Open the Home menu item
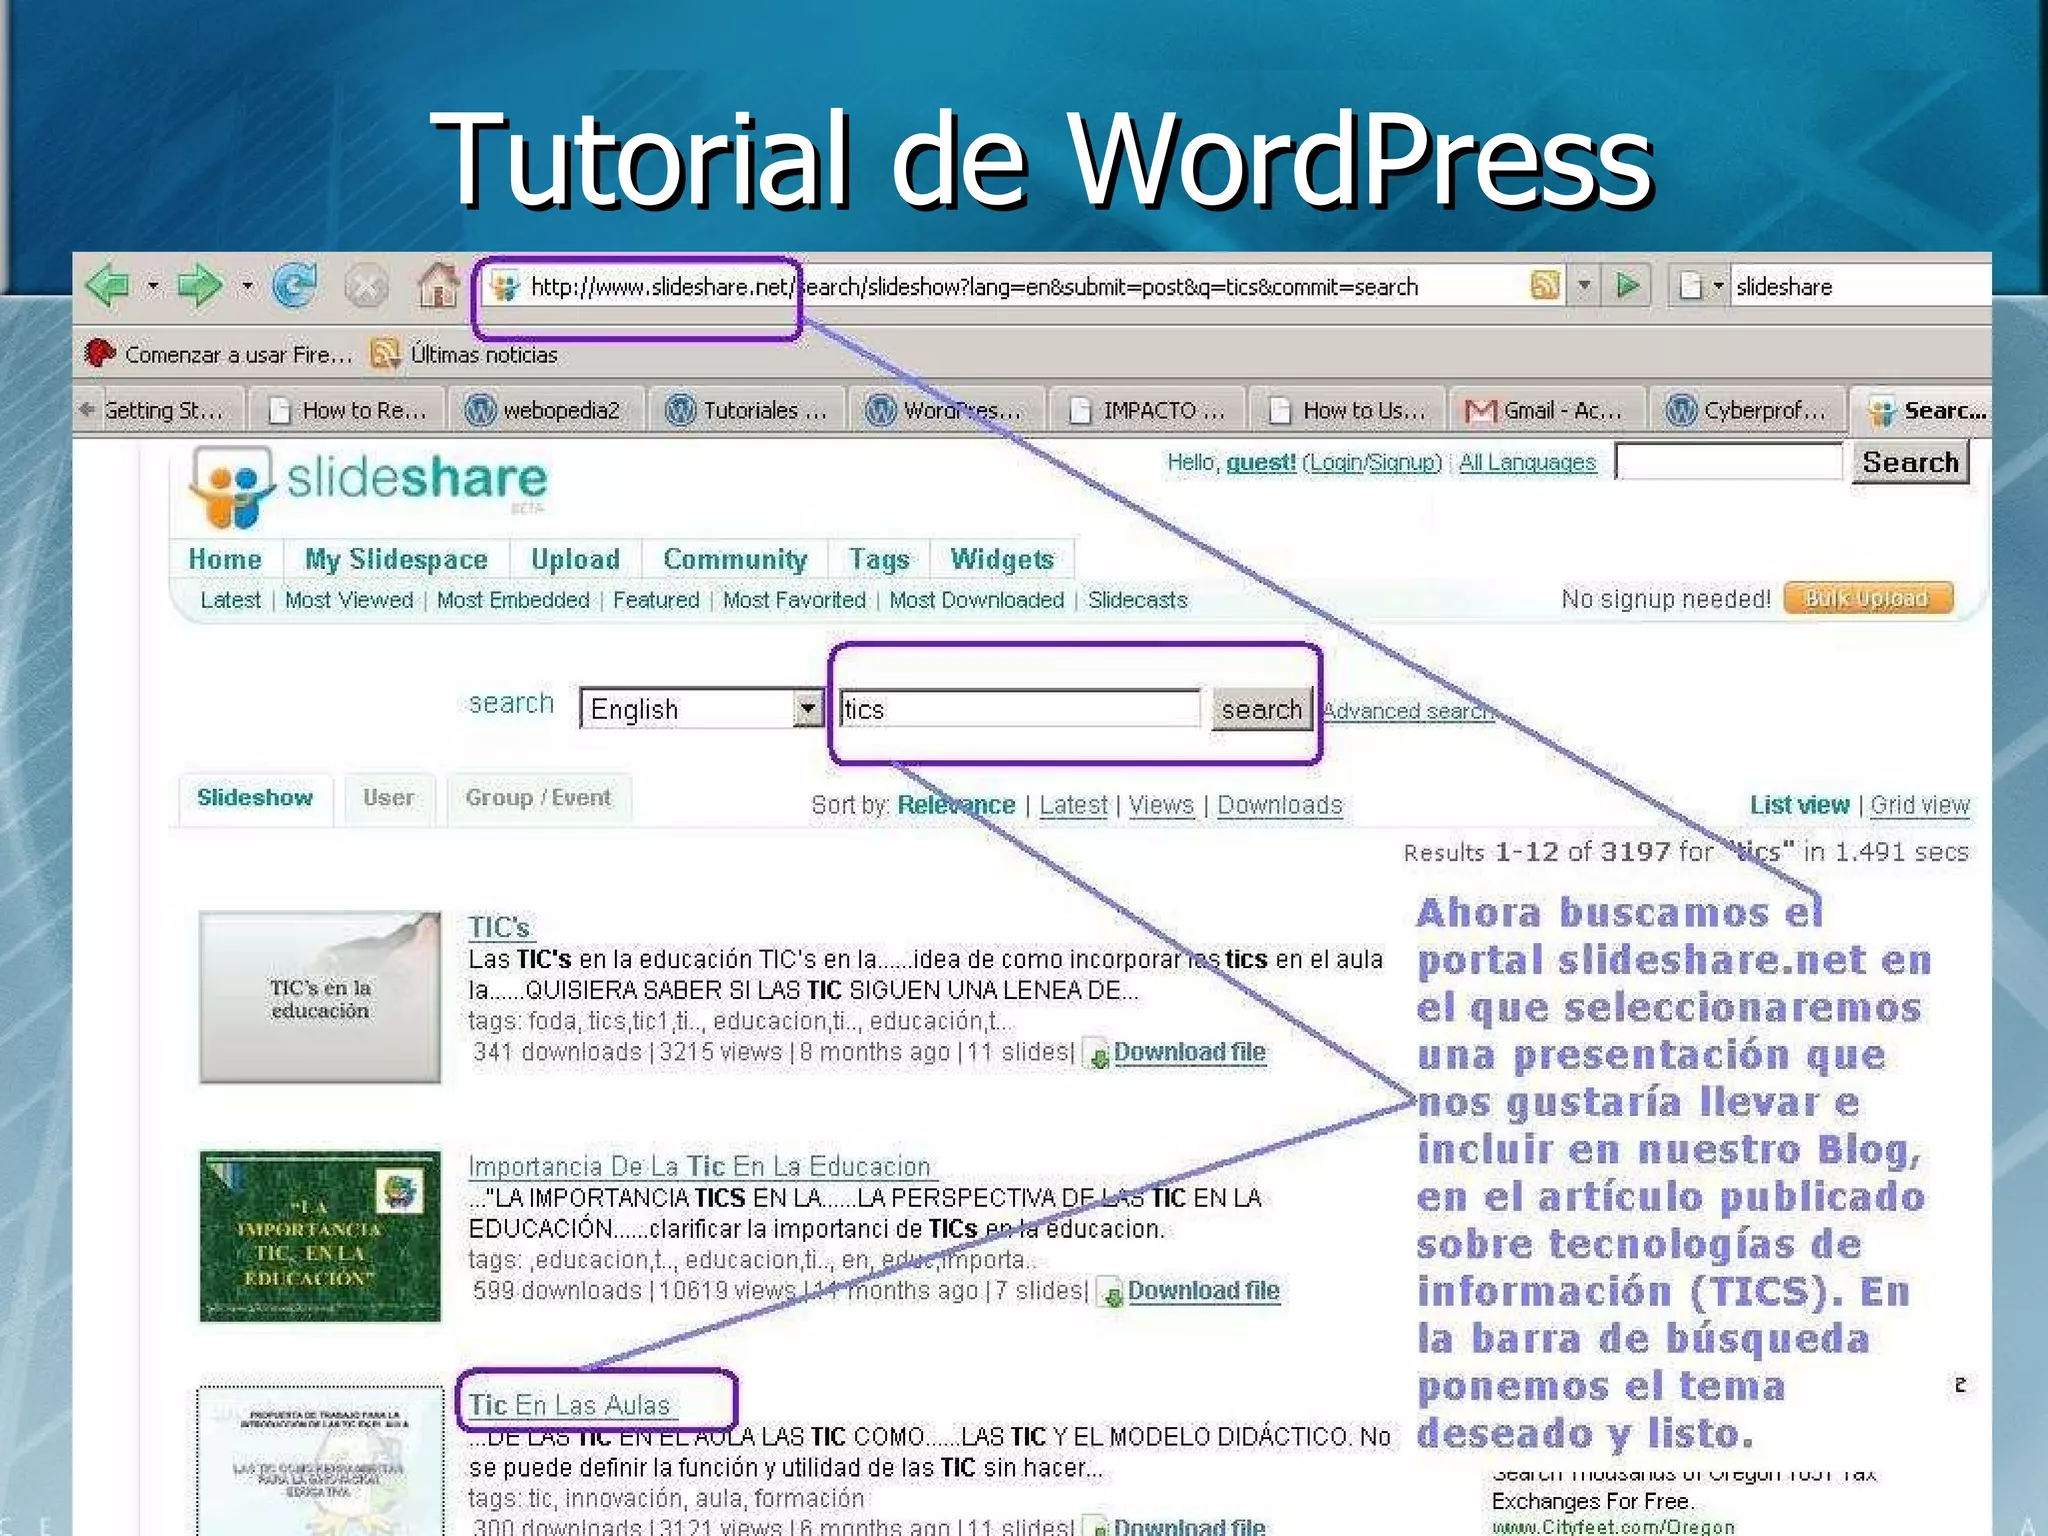2048x1536 pixels. pyautogui.click(x=225, y=559)
